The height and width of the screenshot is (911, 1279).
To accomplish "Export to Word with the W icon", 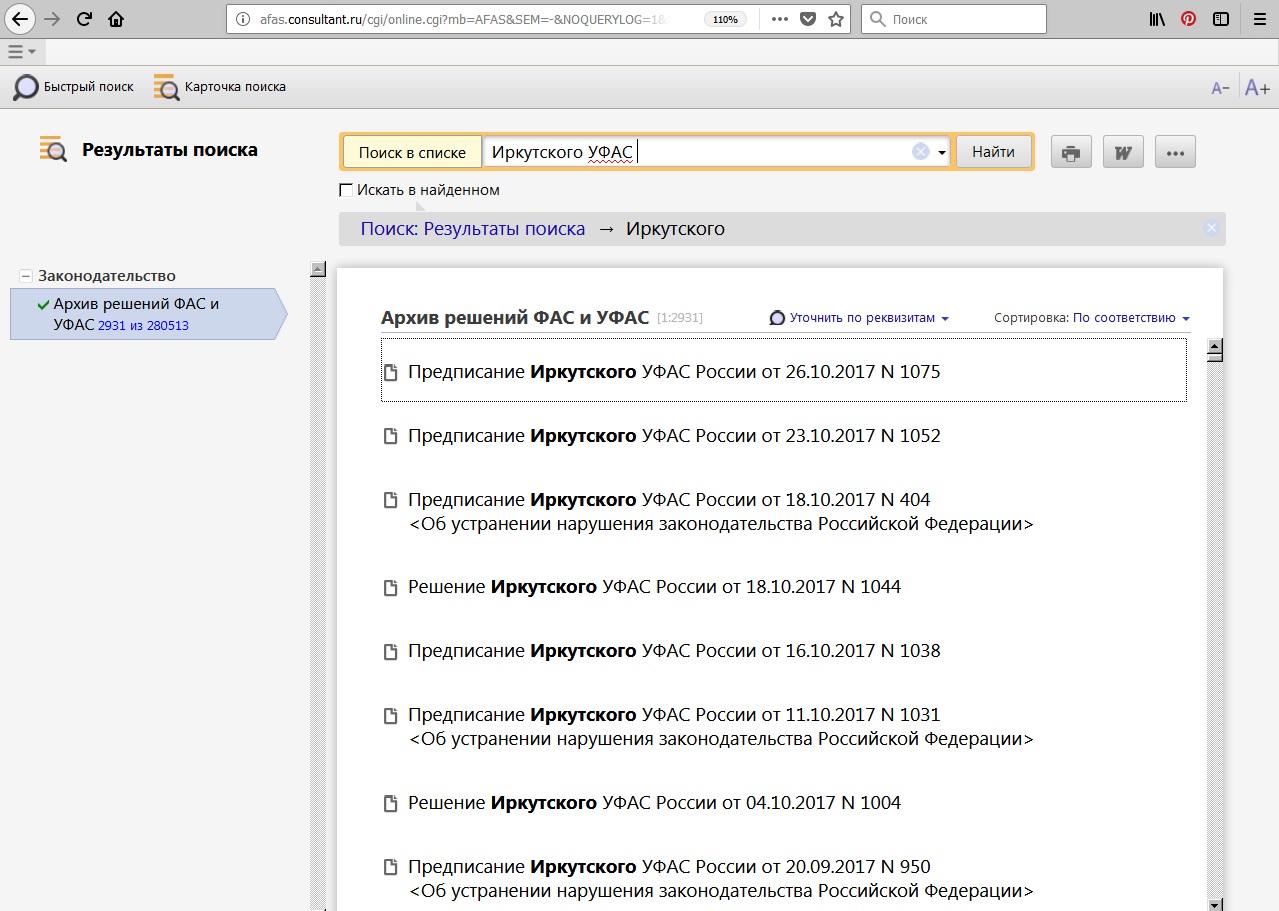I will pos(1123,153).
